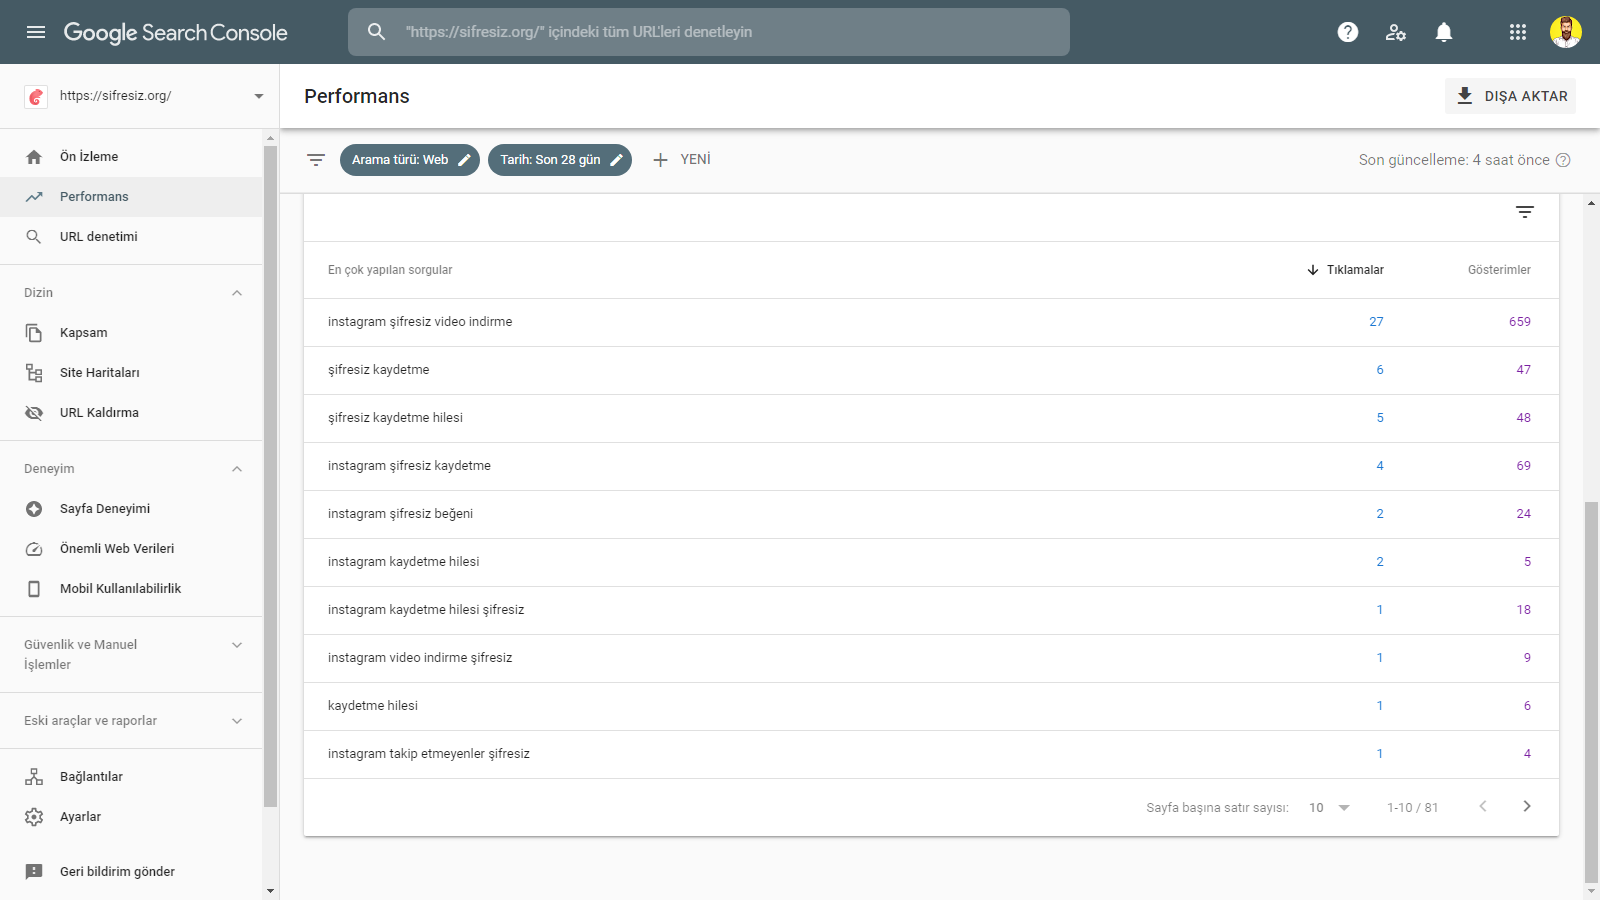Click the Kapsam pages icon

point(34,333)
